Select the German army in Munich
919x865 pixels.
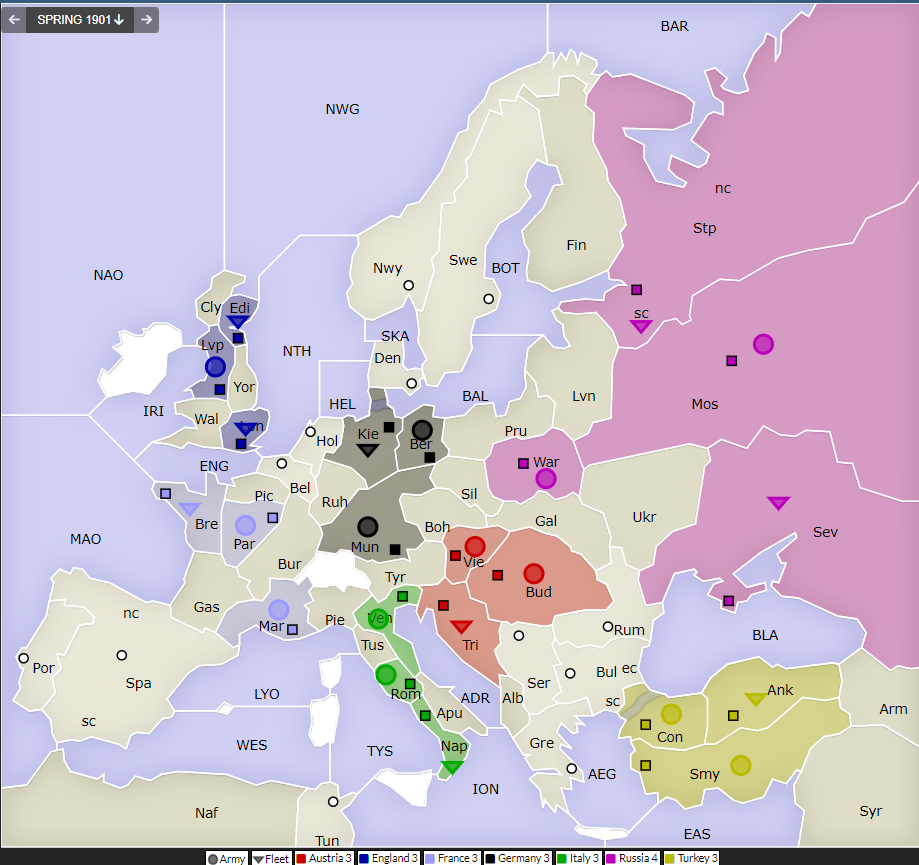point(367,527)
